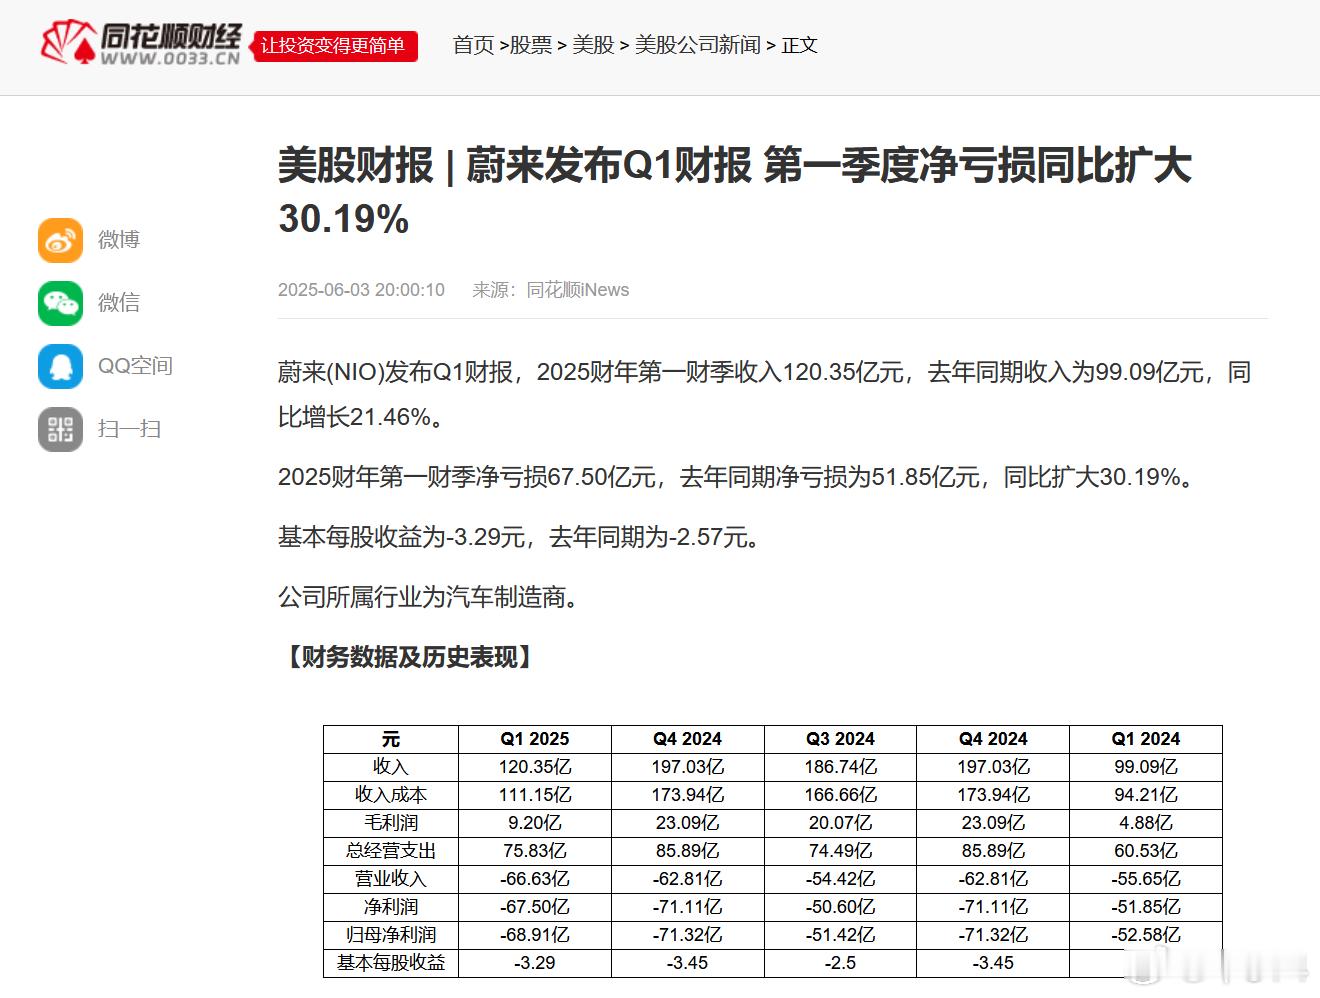Image resolution: width=1320 pixels, height=998 pixels.
Task: Click the 微博 share label
Action: point(119,240)
